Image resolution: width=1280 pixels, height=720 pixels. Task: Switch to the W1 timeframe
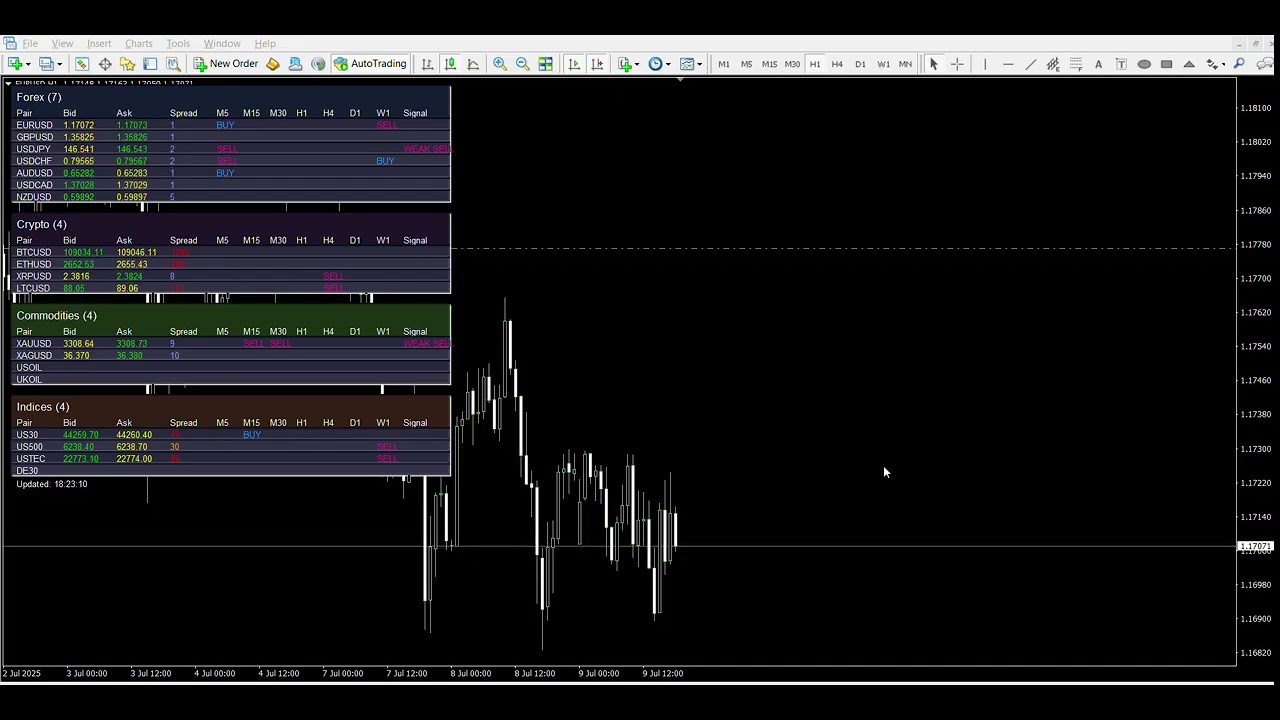point(883,64)
